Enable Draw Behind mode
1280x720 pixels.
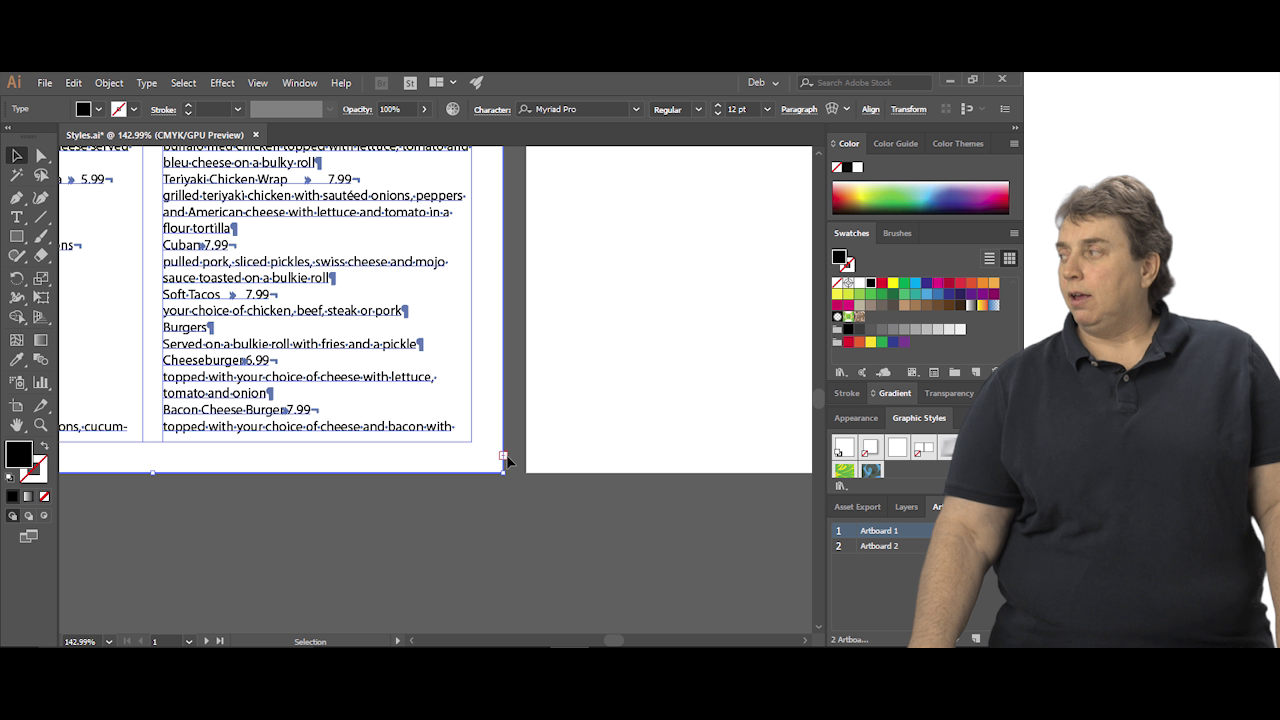click(x=28, y=516)
